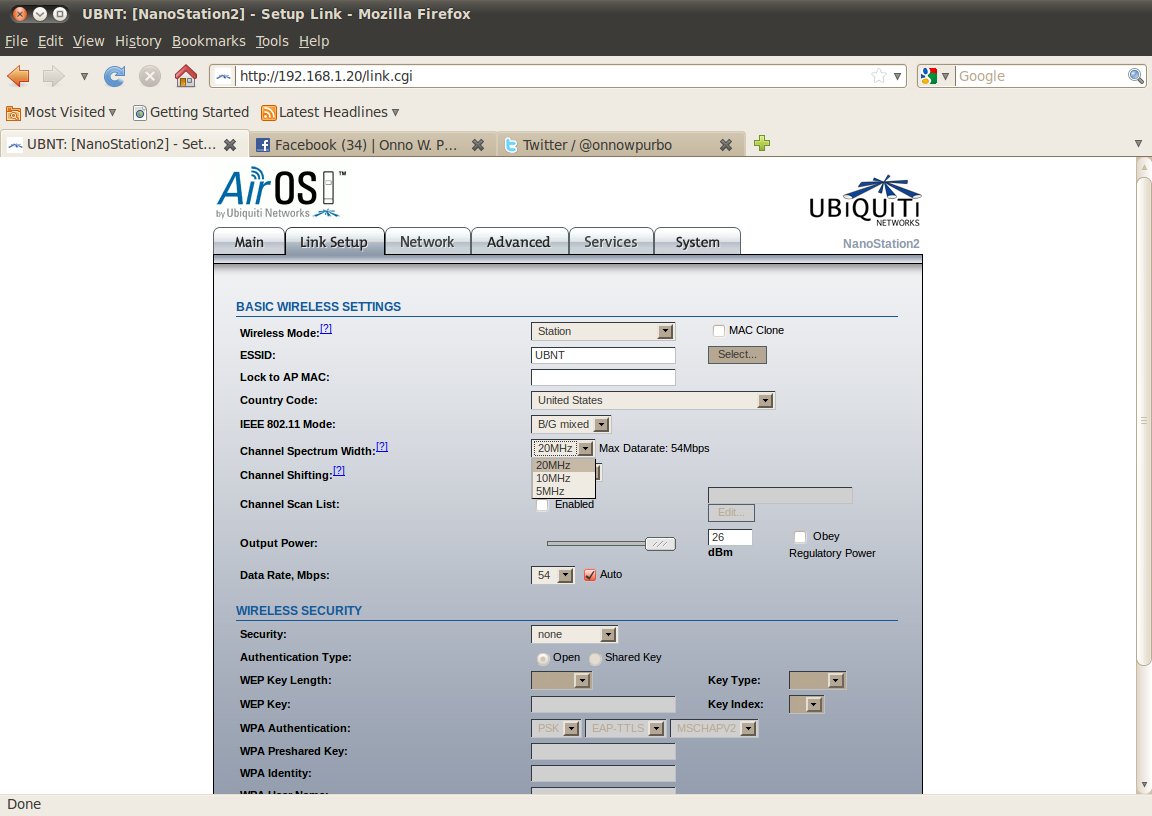Choose the 10MHz option from the list
This screenshot has width=1152, height=816.
553,478
